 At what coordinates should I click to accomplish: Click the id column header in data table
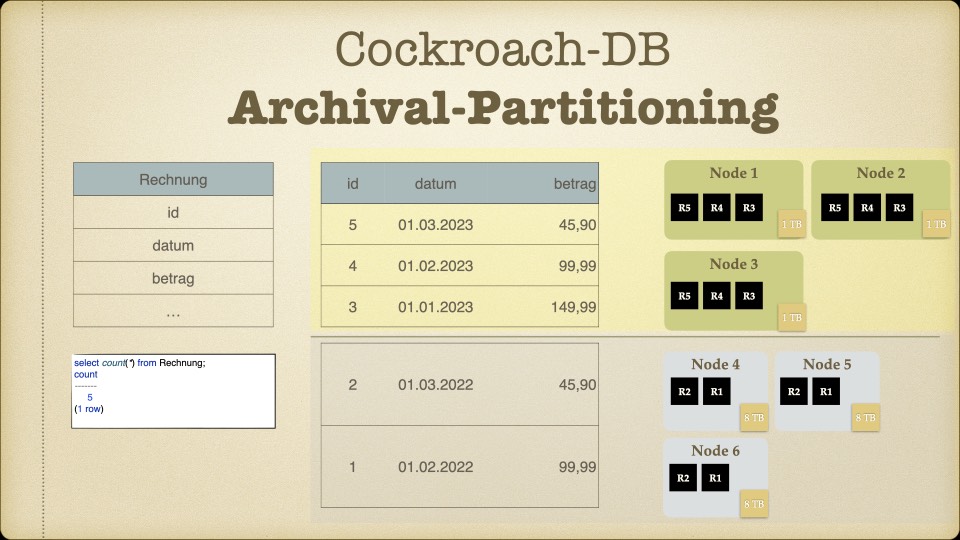point(353,184)
